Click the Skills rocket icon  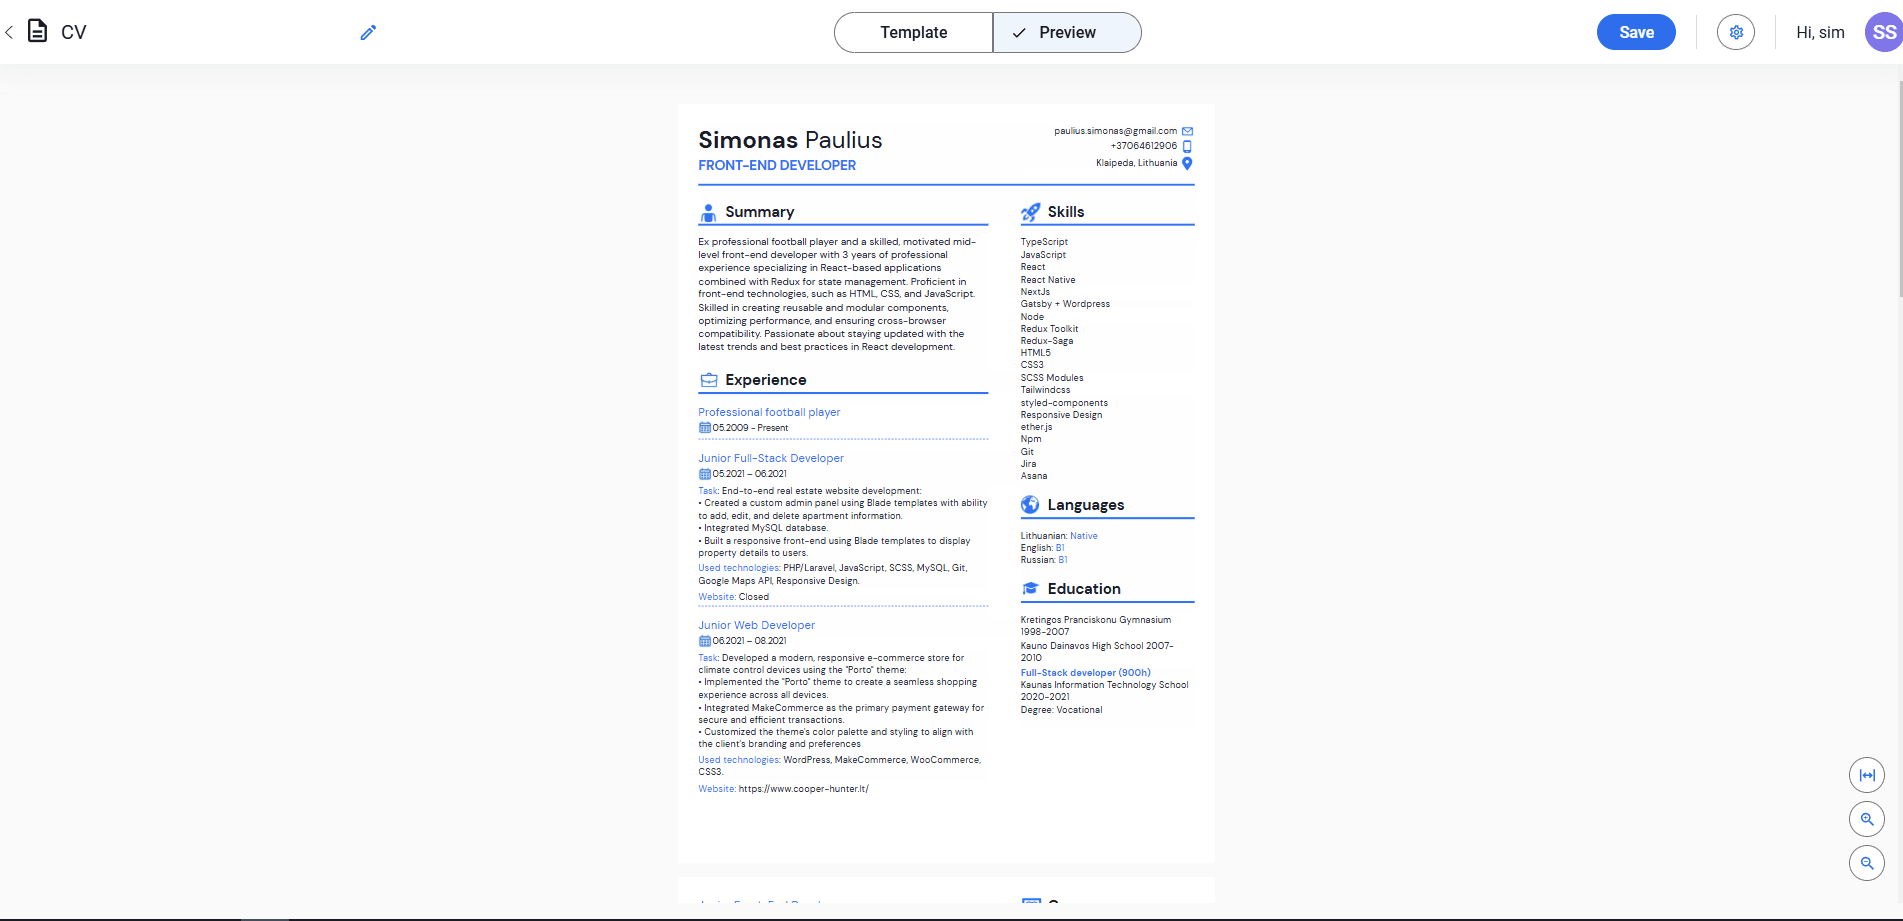tap(1030, 212)
